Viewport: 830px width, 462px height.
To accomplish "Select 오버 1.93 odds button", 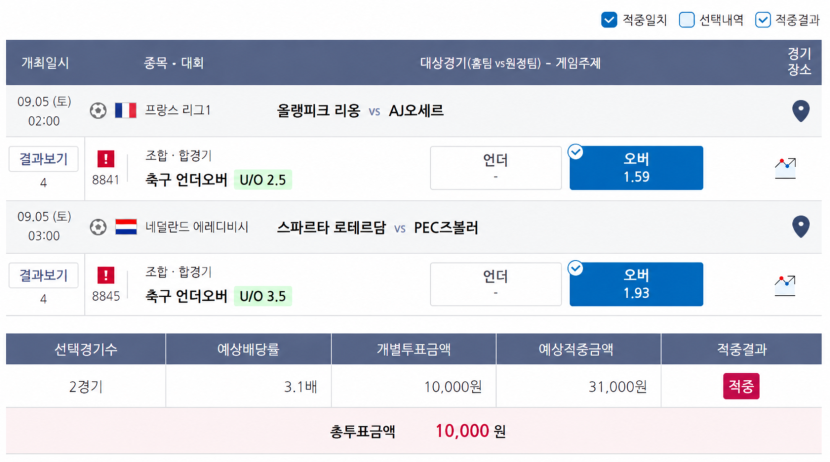I will point(636,284).
